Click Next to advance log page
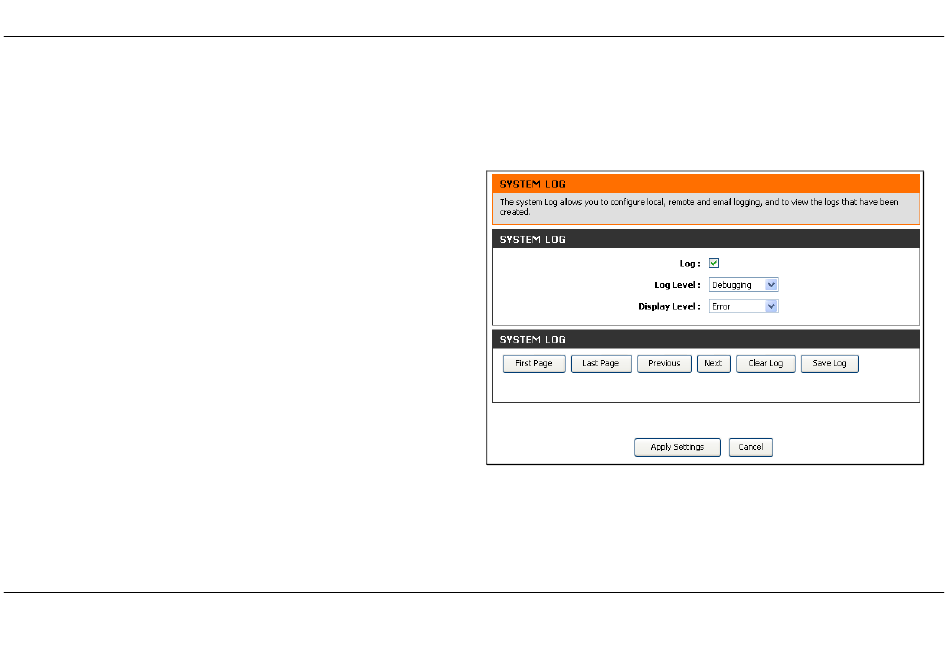950x654 pixels. pyautogui.click(x=713, y=364)
